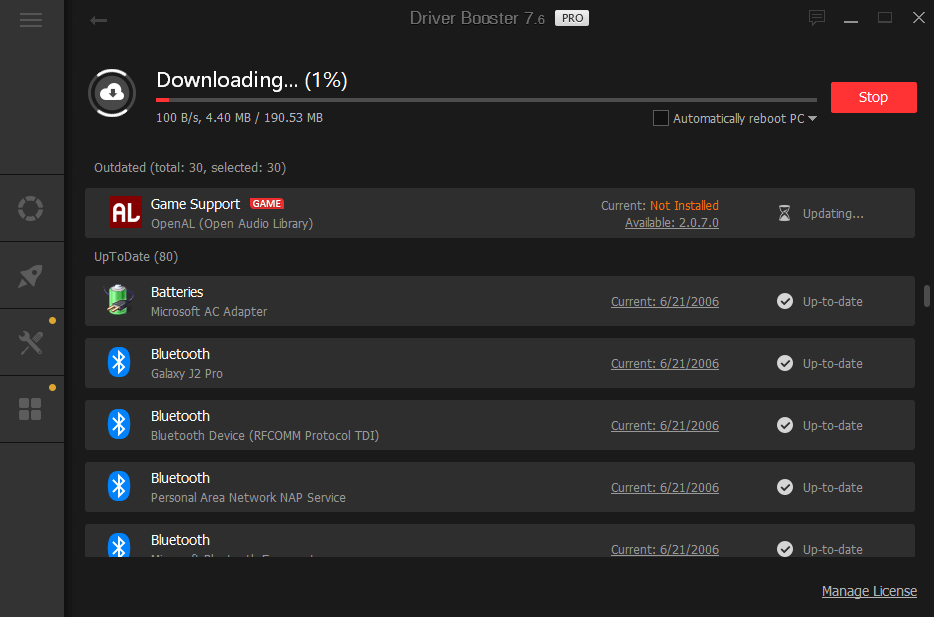Select the Game Support OpenAL row

[499, 213]
